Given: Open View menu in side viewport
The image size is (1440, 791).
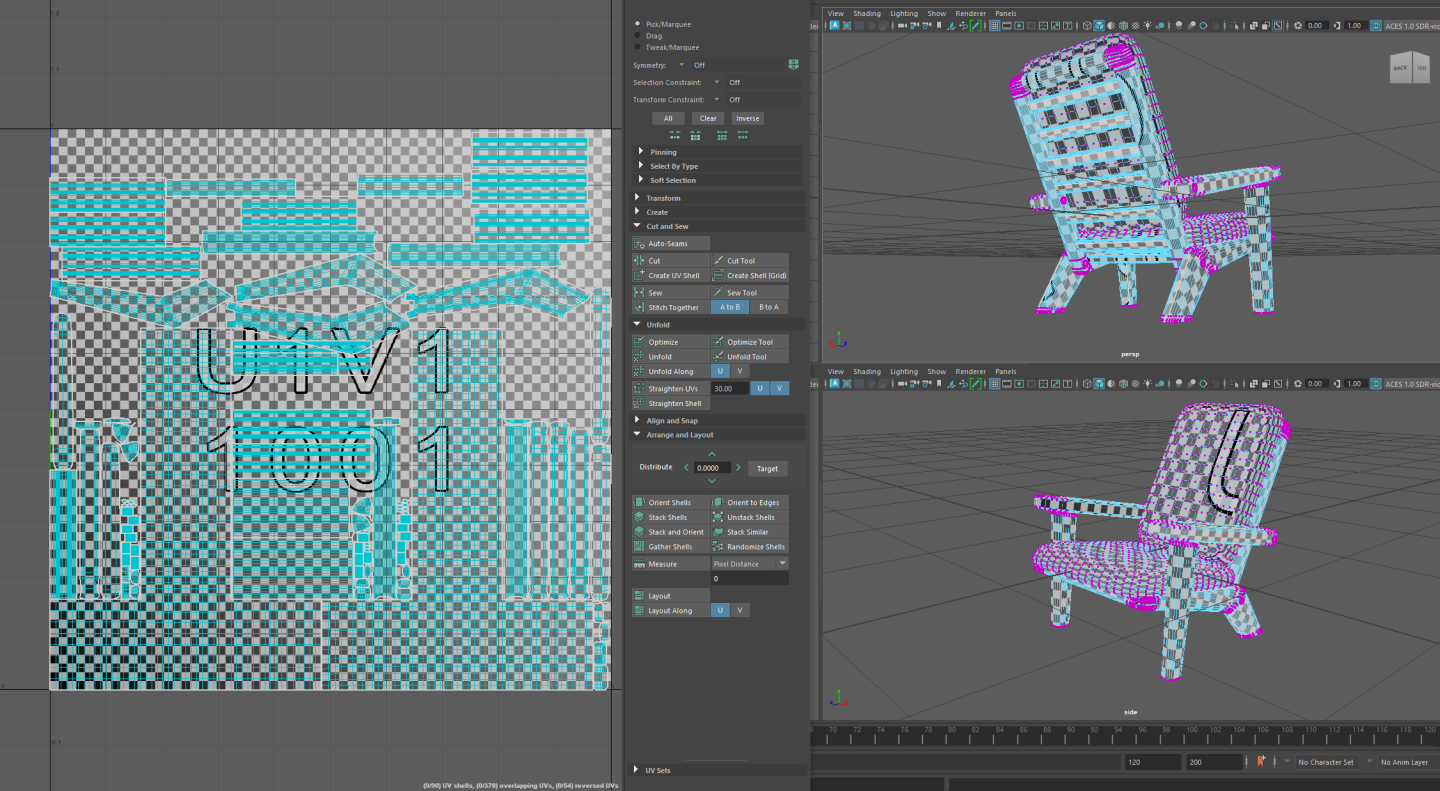Looking at the screenshot, I should (836, 371).
